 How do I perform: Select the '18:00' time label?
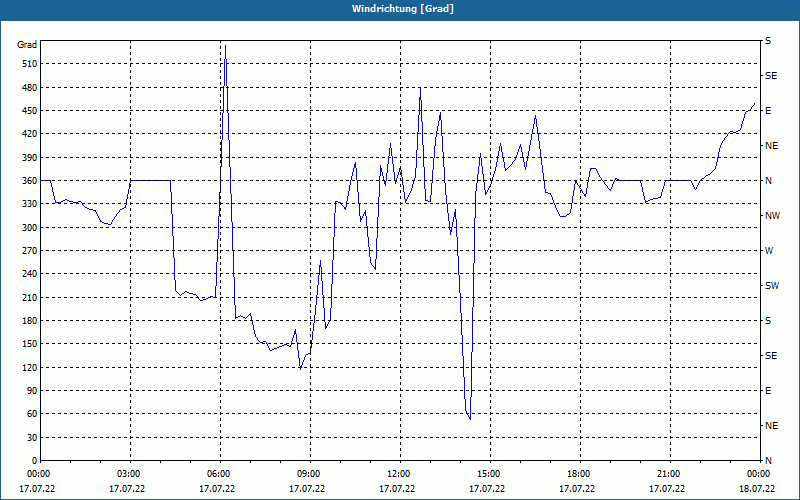pos(578,474)
